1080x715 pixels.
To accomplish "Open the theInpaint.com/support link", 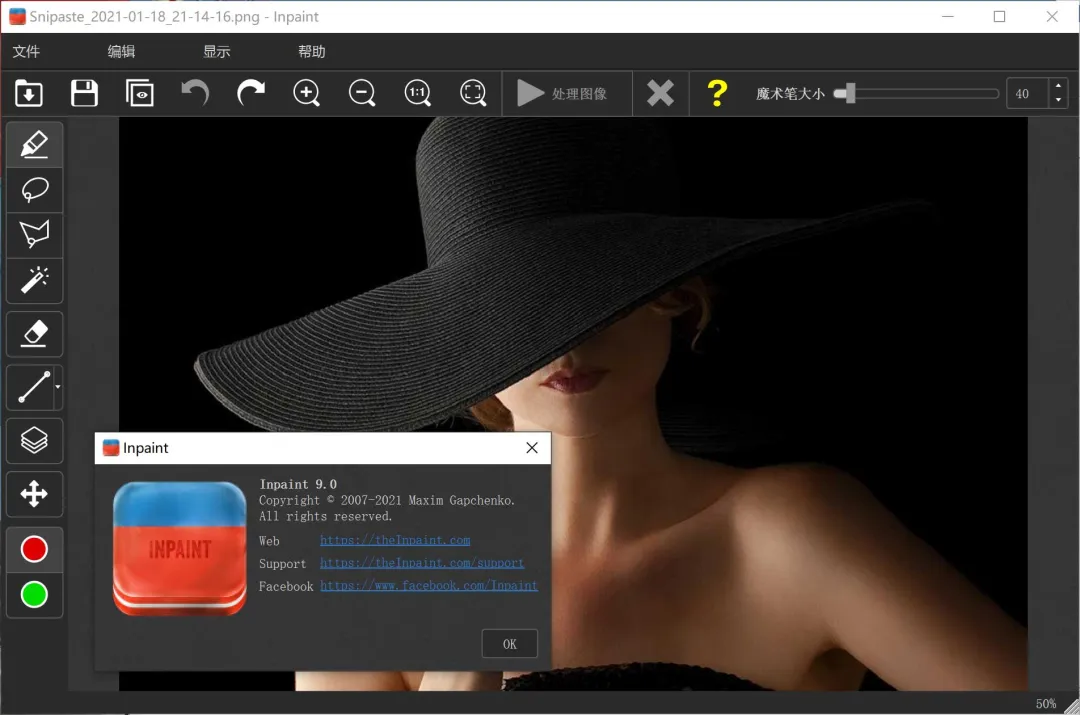I will coord(421,563).
